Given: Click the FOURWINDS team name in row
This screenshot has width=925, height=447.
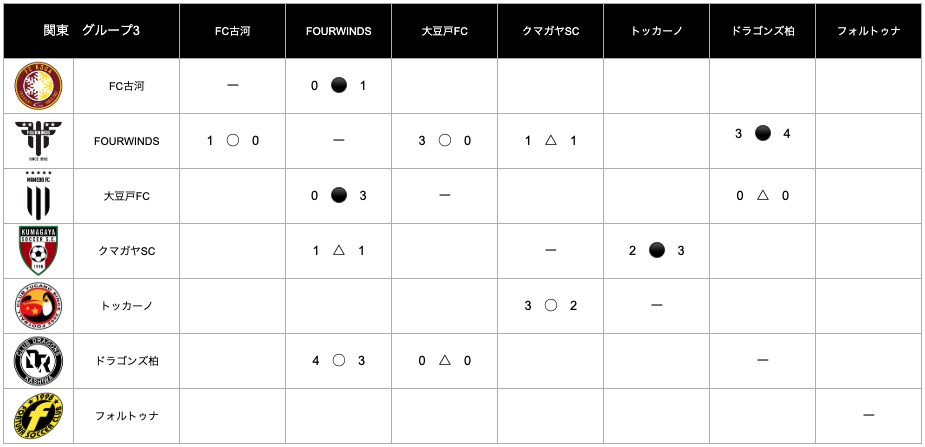Looking at the screenshot, I should point(126,142).
